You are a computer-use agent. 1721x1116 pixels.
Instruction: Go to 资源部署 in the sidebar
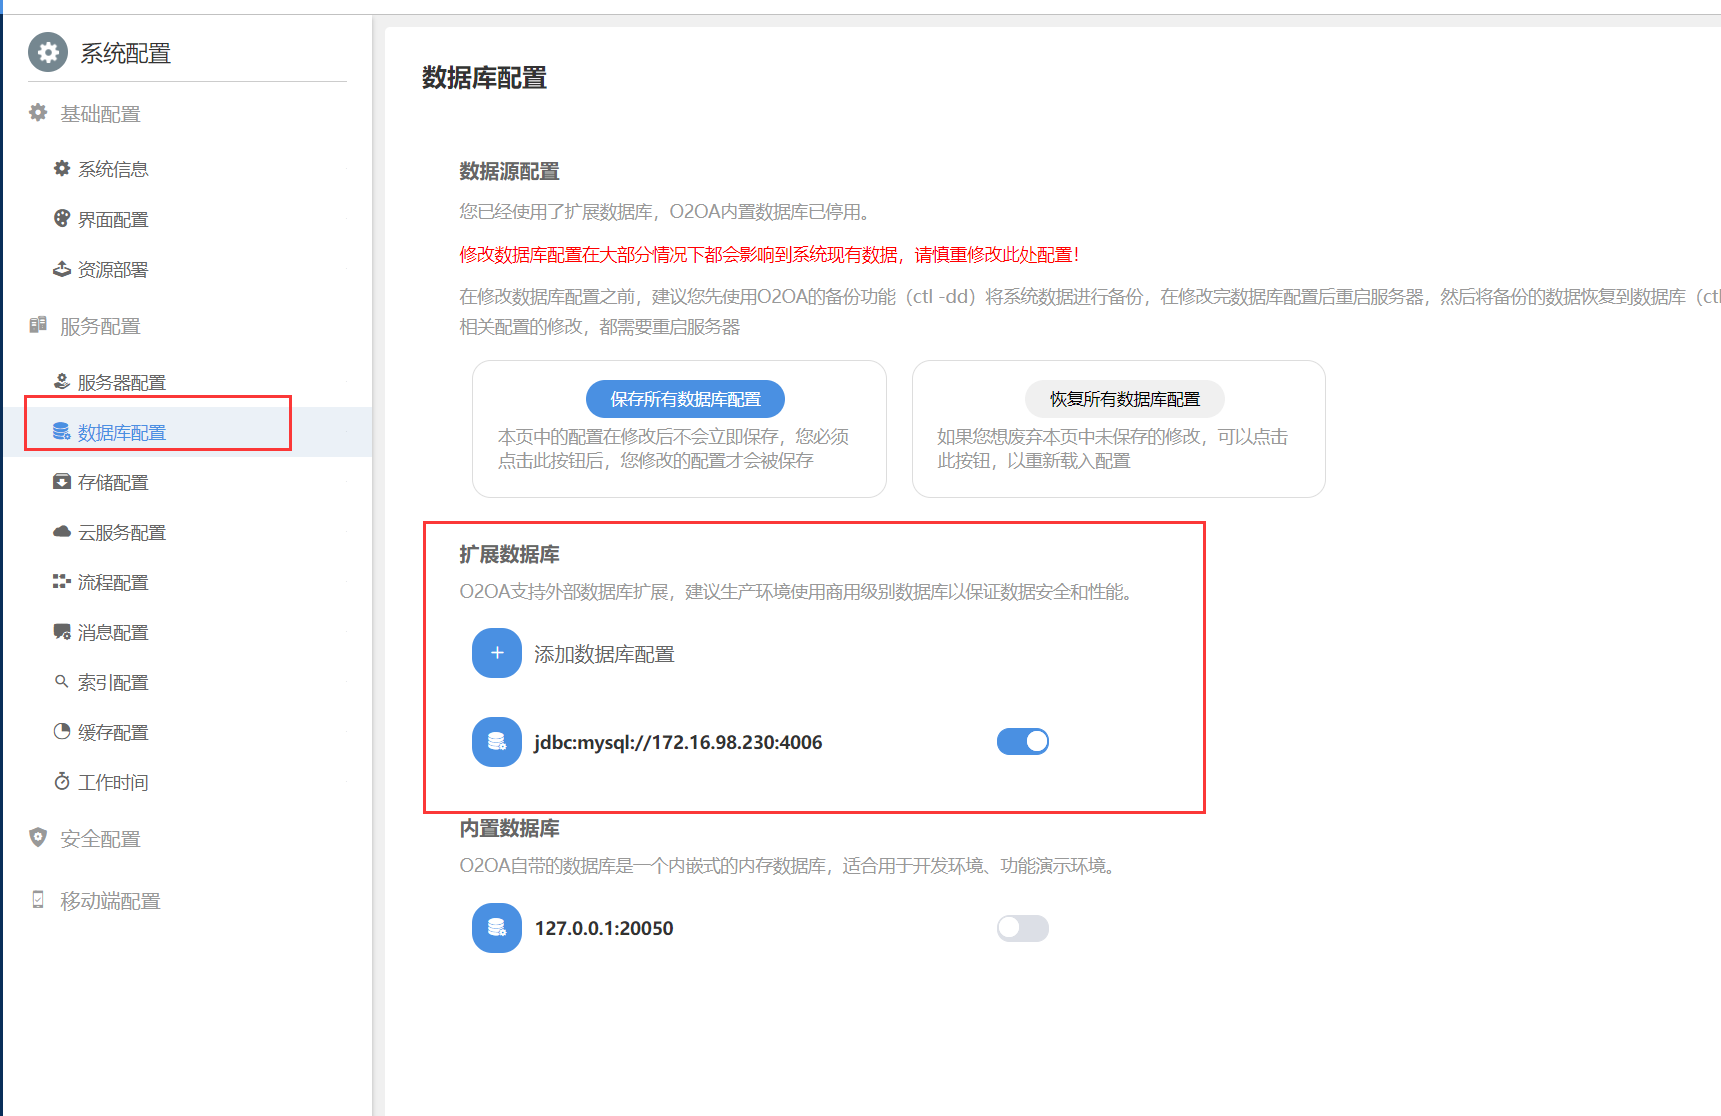point(113,269)
